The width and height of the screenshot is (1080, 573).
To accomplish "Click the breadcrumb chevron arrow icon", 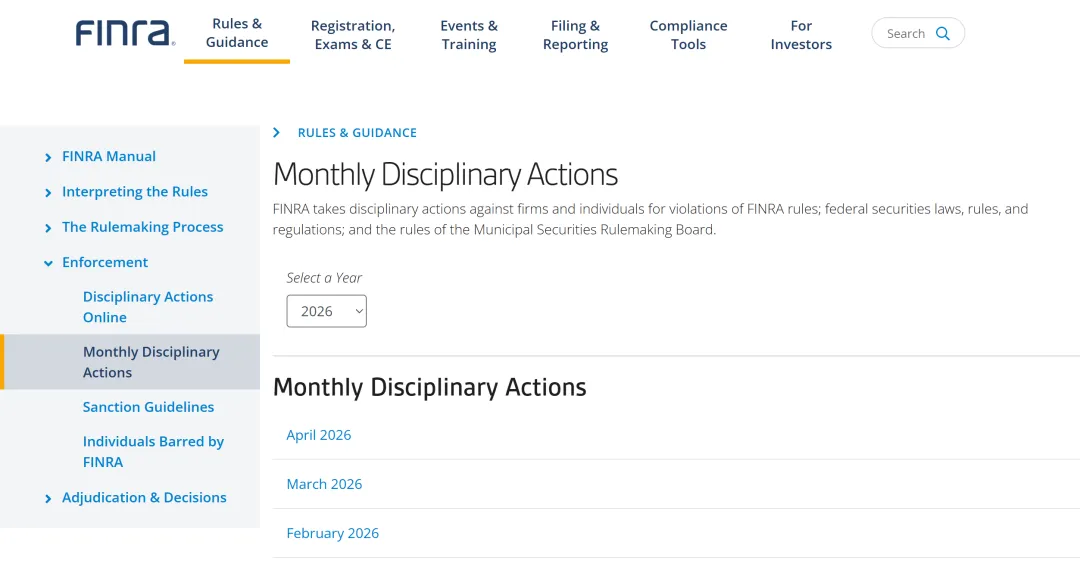I will (x=277, y=132).
